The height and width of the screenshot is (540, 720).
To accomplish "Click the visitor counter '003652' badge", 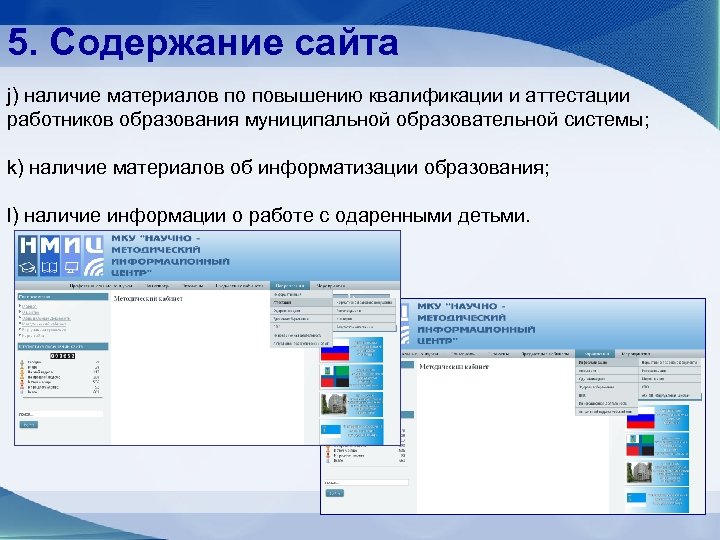I will click(62, 356).
